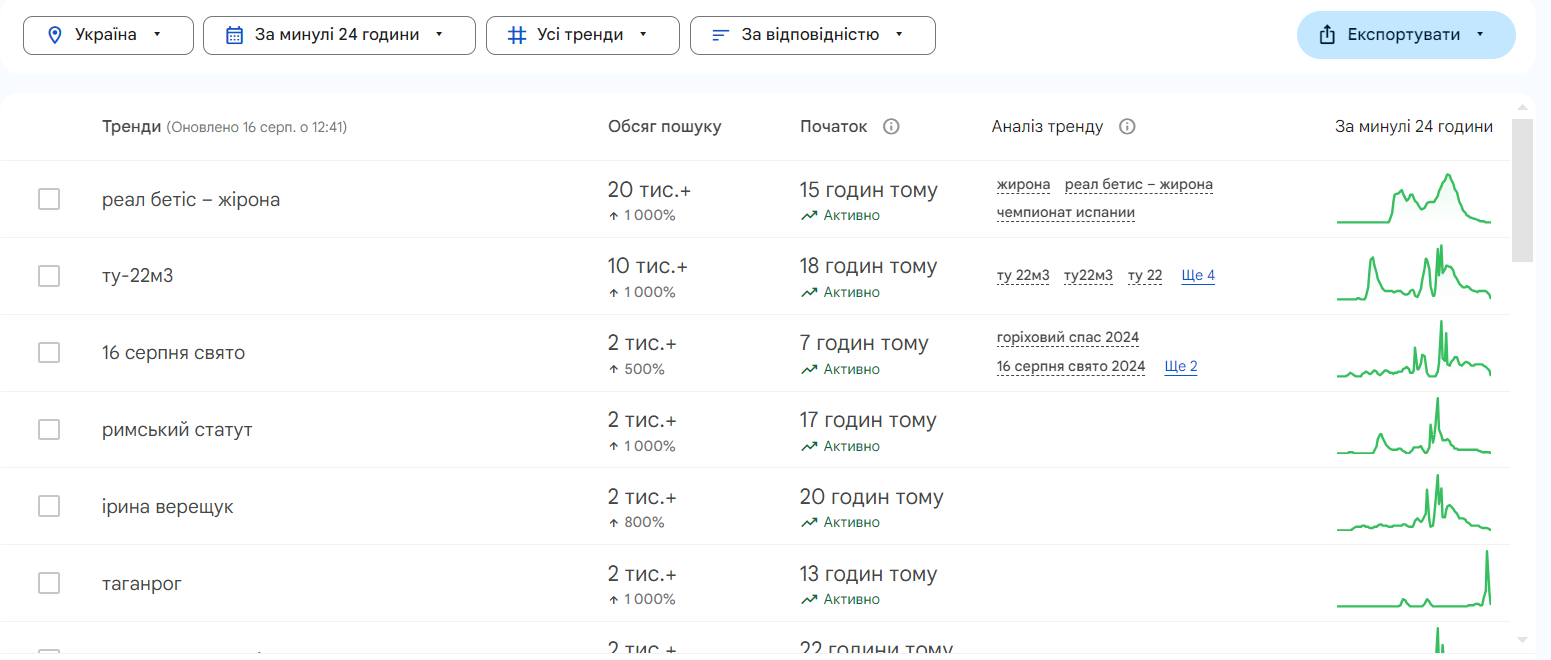
Task: Select checkbox for ту-22м3 trend
Action: click(49, 276)
